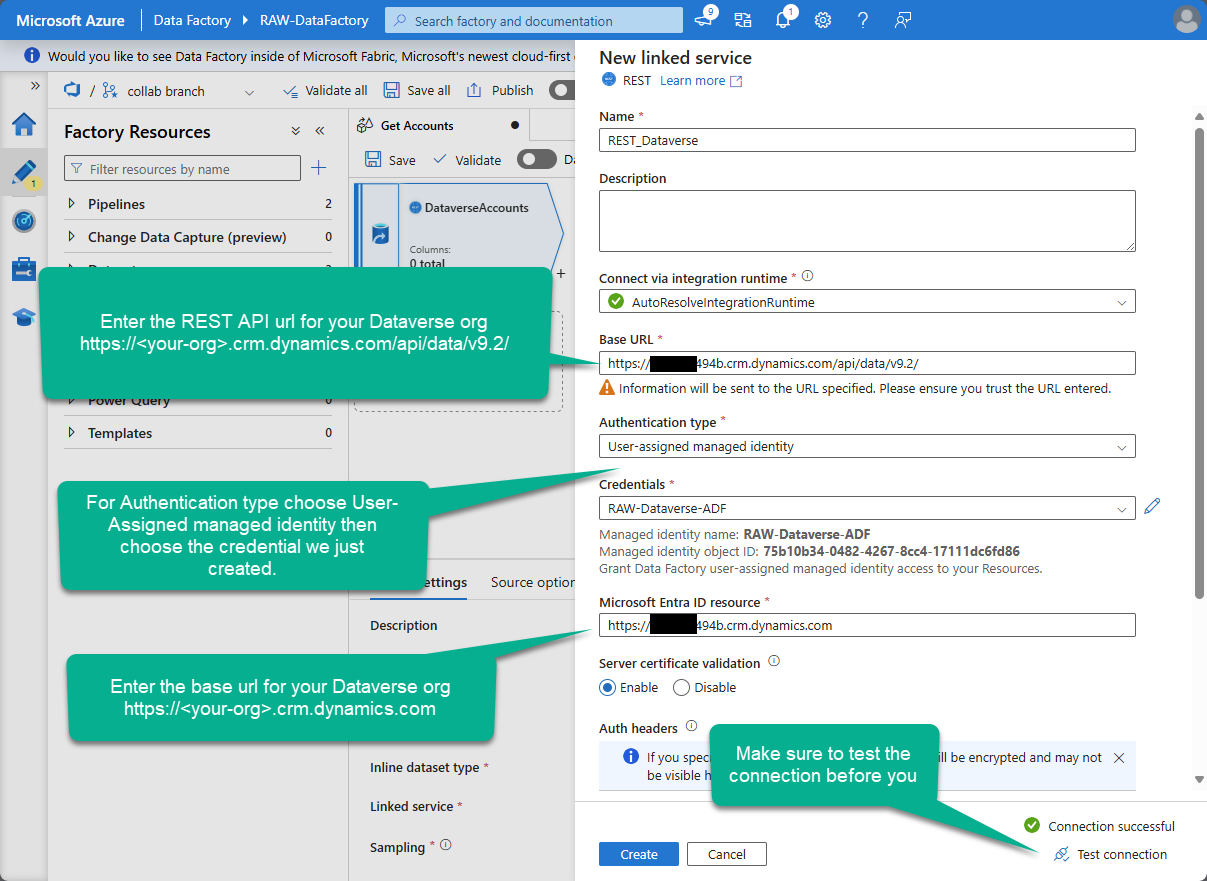The image size is (1207, 881).
Task: Click RAW-DataFactory in breadcrumb
Action: coord(314,20)
